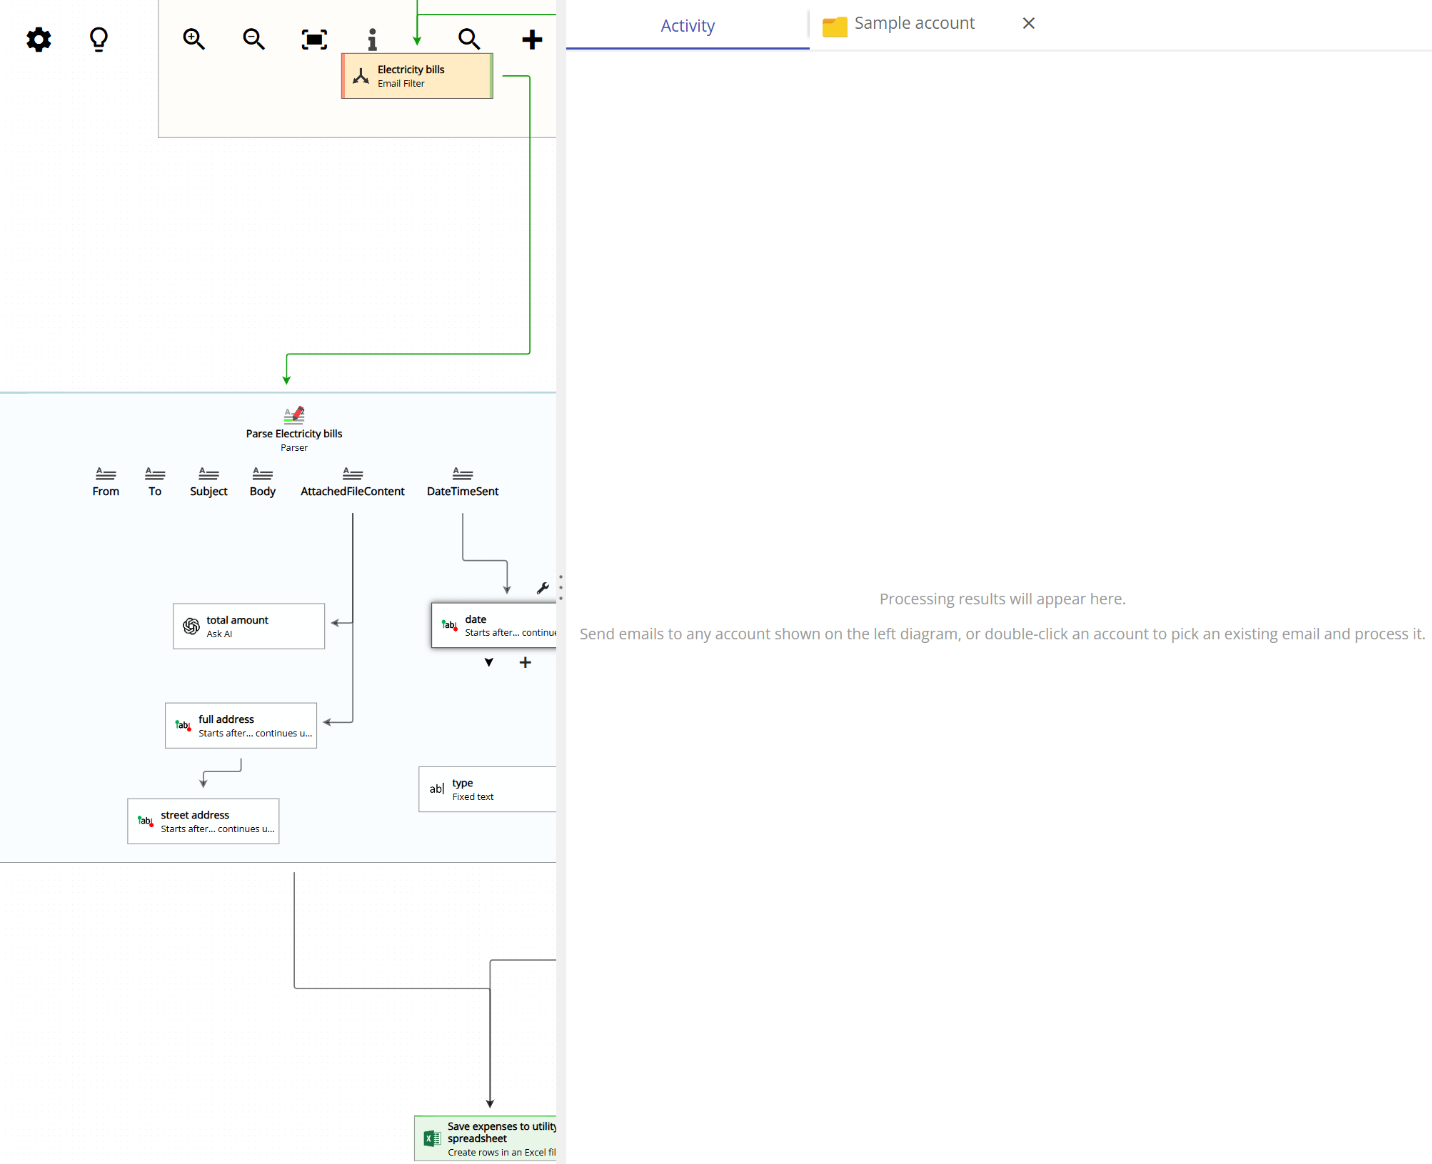Add a field using the plus below date

525,662
